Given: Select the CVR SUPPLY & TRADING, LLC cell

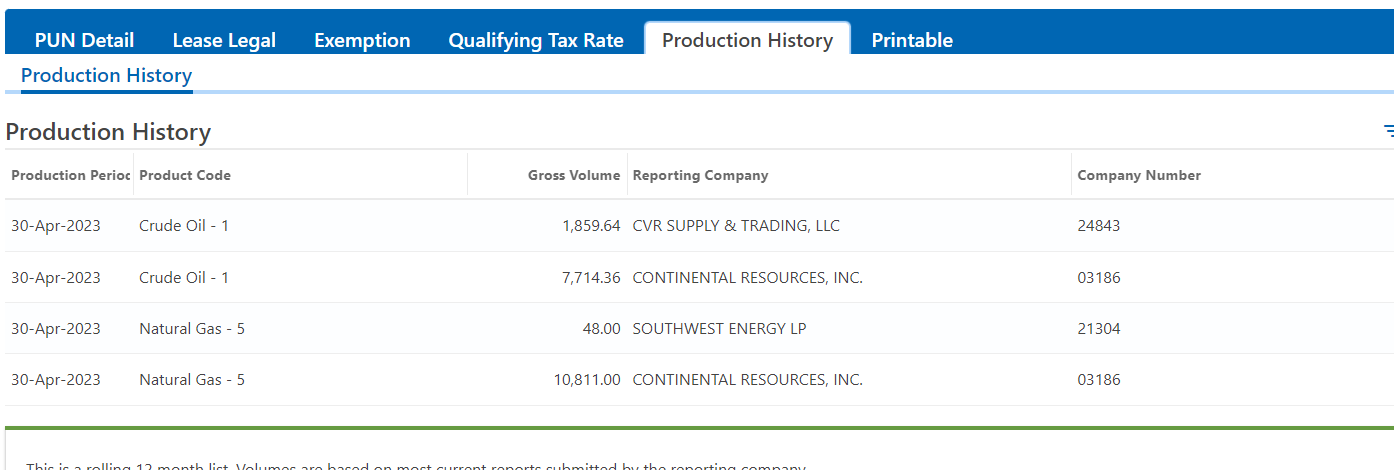Looking at the screenshot, I should (x=736, y=226).
